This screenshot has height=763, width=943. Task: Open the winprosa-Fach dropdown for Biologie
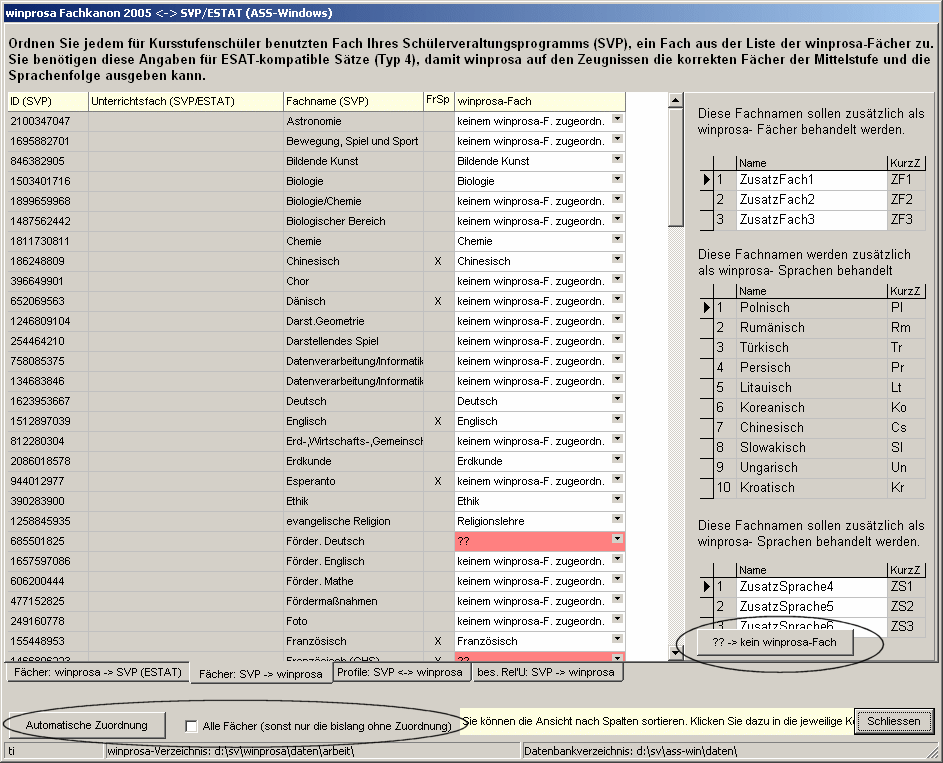(x=617, y=180)
